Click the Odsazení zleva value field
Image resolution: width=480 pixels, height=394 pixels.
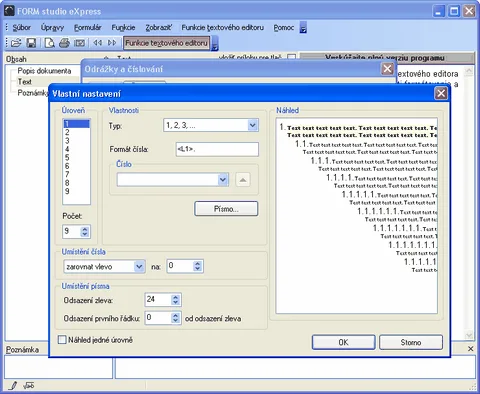[158, 300]
